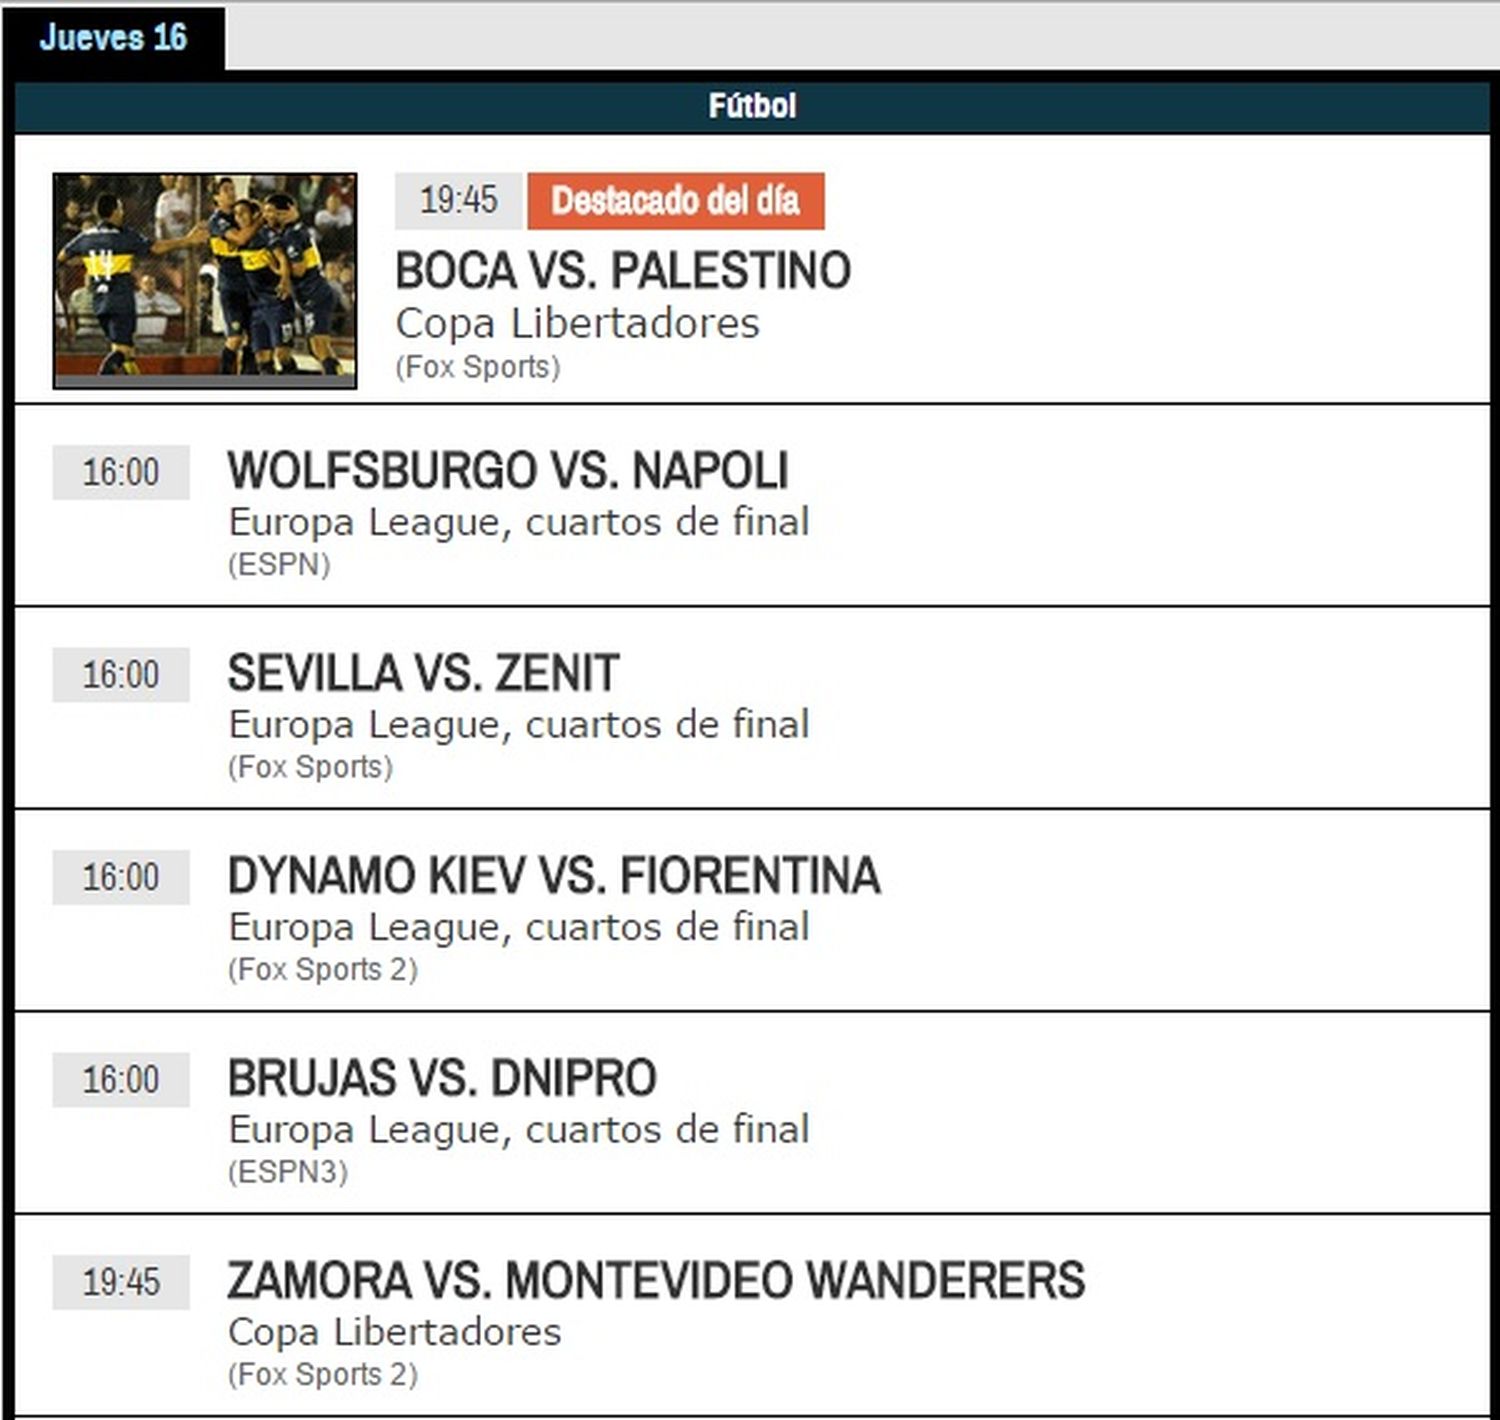Open the Brujas vs. Dnipro match
1500x1420 pixels.
[x=442, y=1078]
